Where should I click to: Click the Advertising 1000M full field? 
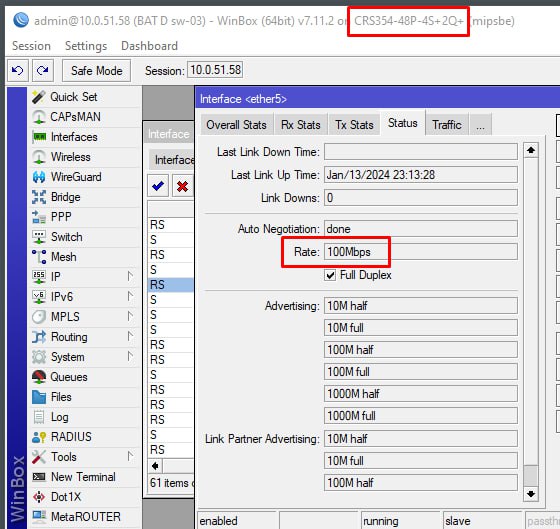421,416
